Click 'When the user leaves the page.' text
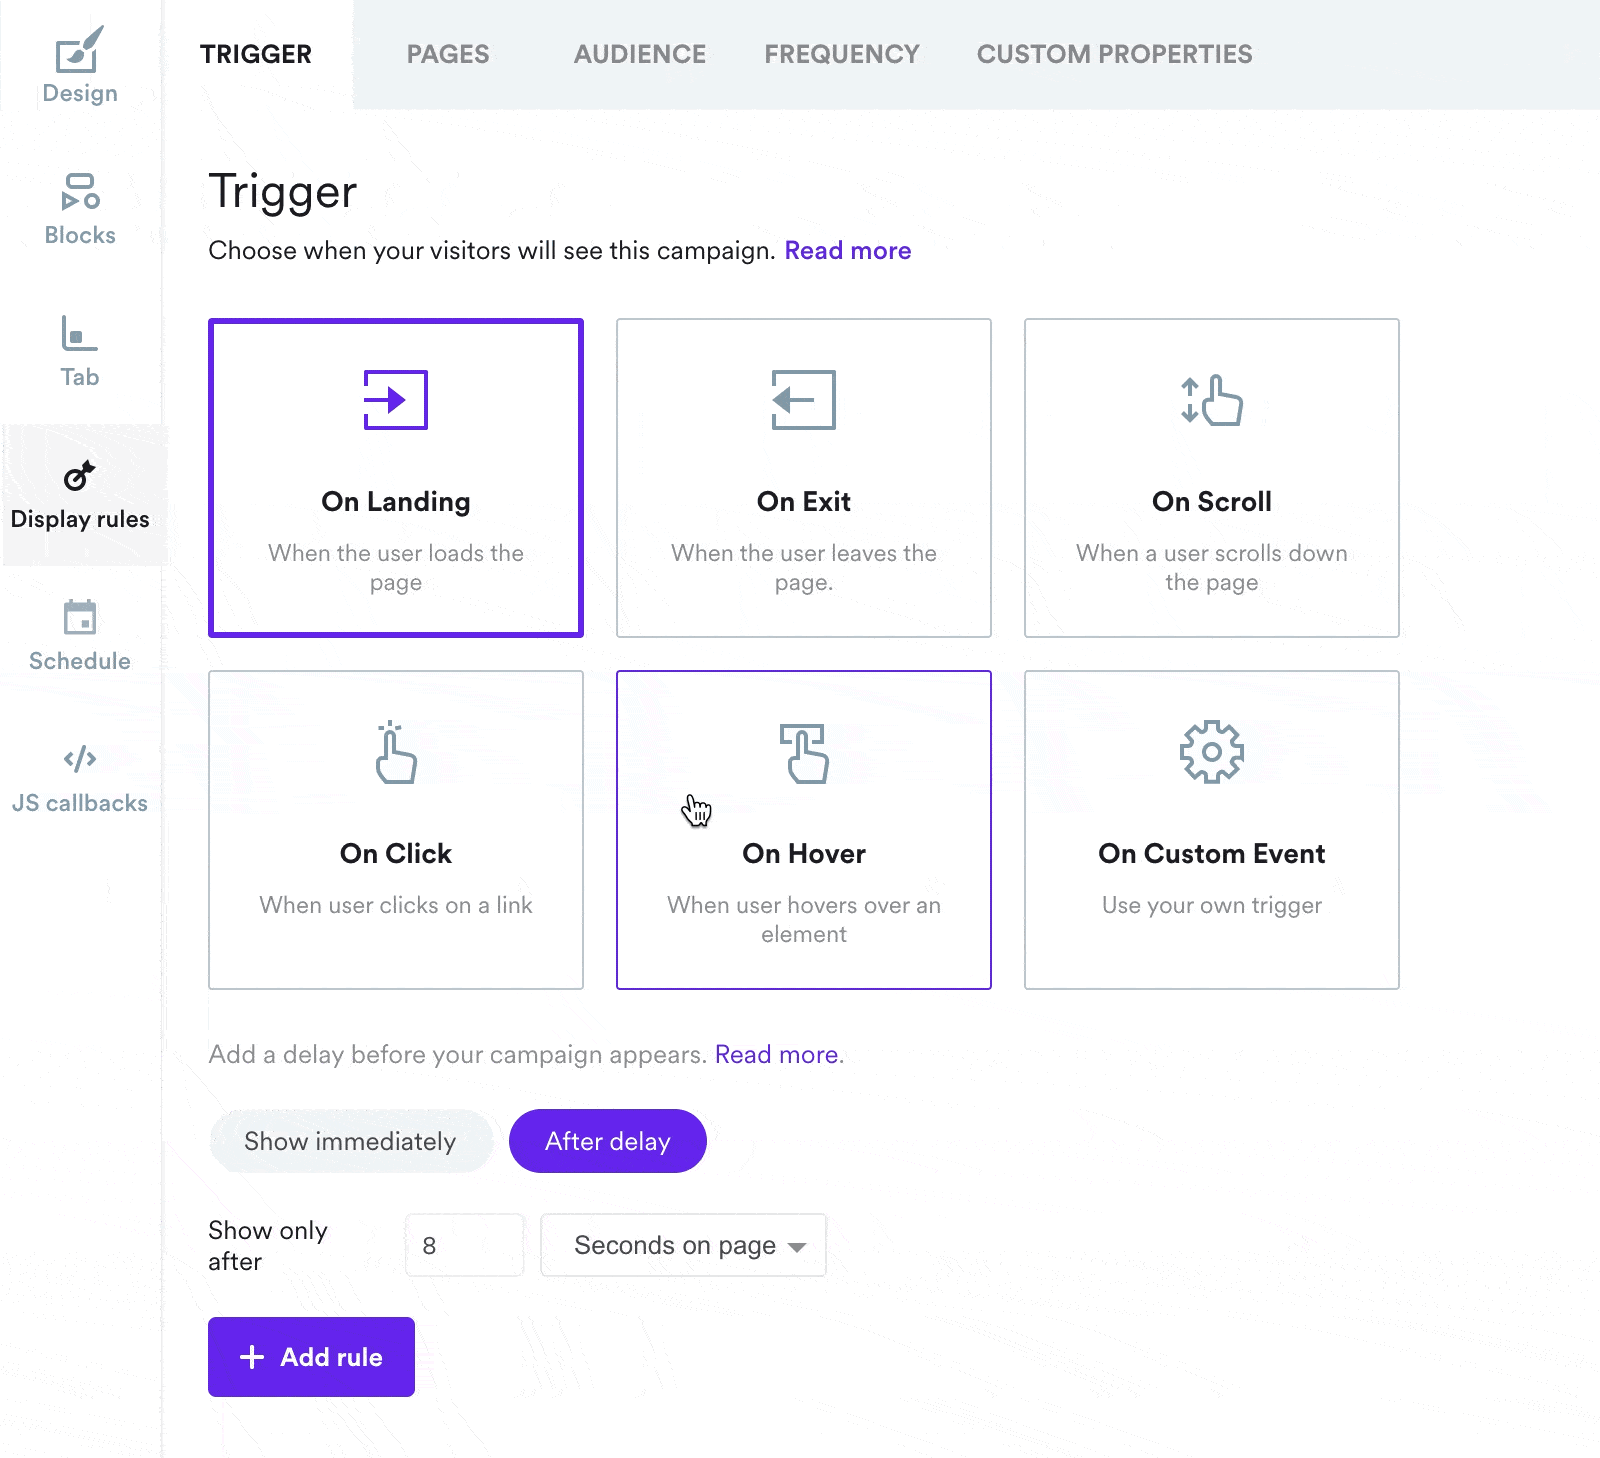 pos(804,568)
